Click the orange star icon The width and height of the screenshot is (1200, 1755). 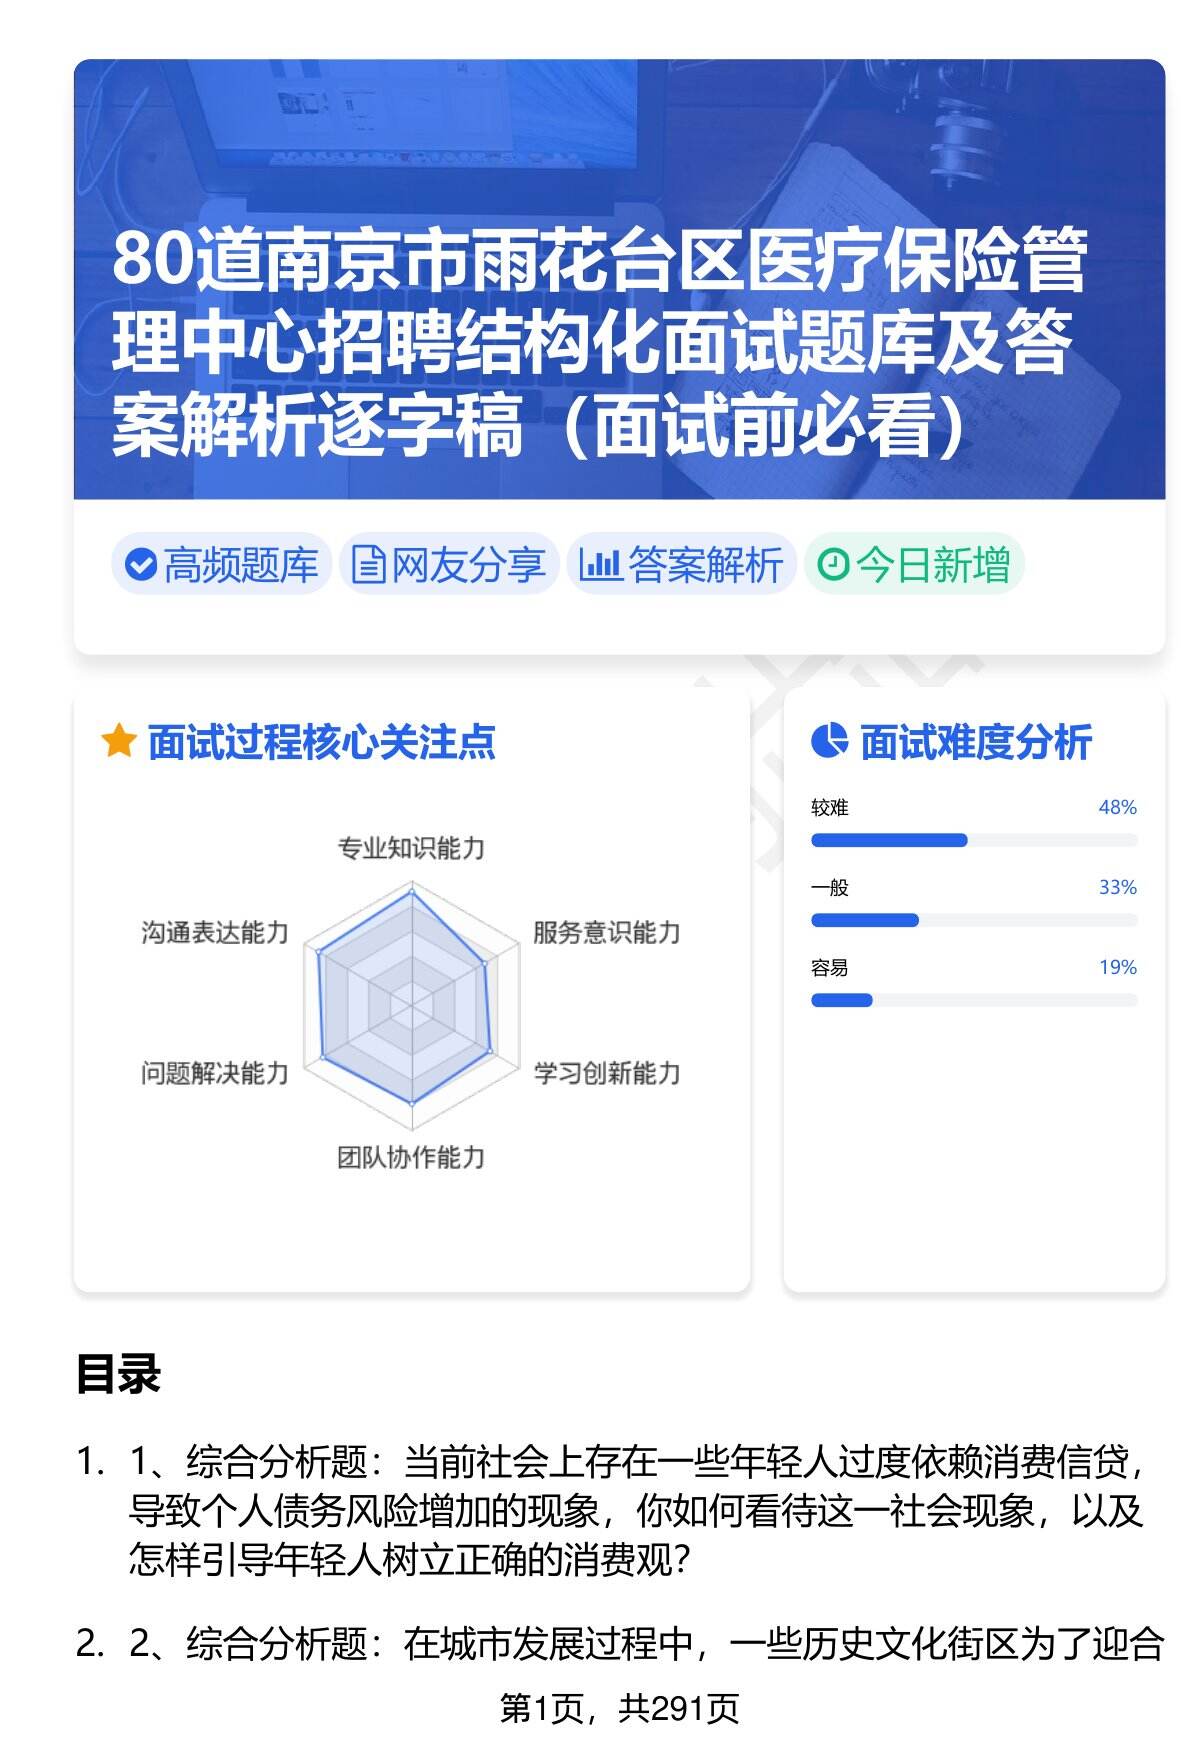pyautogui.click(x=119, y=742)
